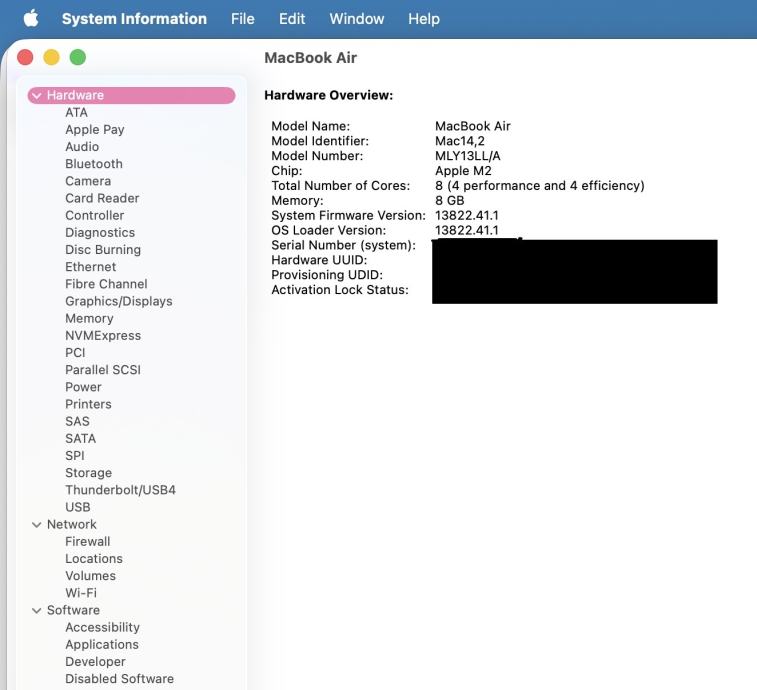Show Graphics/Displays details
Screen dimensions: 757x690
pos(119,301)
